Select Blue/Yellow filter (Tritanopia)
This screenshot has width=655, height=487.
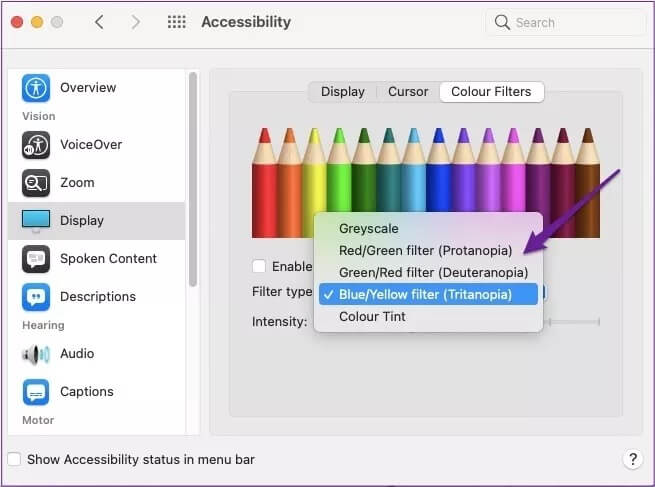click(428, 294)
